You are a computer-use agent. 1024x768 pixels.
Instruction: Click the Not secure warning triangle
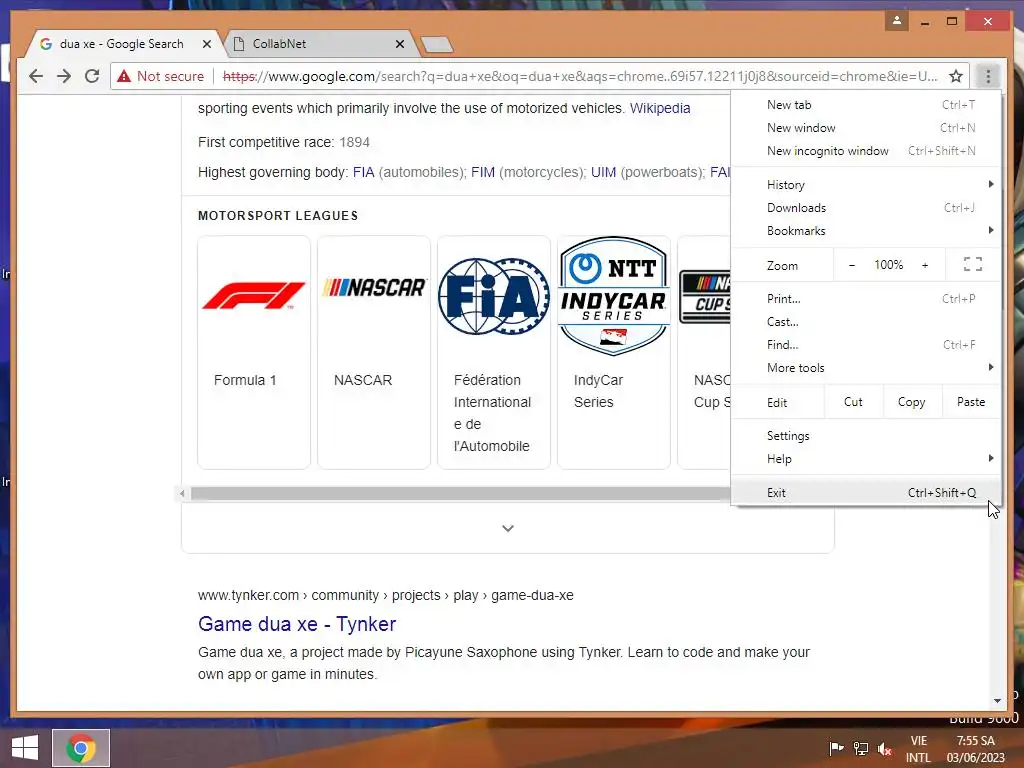(x=124, y=76)
